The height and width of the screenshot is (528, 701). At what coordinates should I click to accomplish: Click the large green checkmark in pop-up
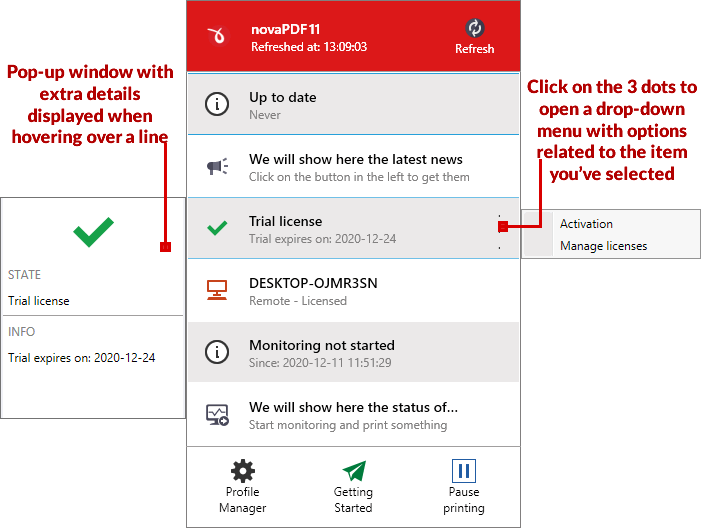coord(93,232)
